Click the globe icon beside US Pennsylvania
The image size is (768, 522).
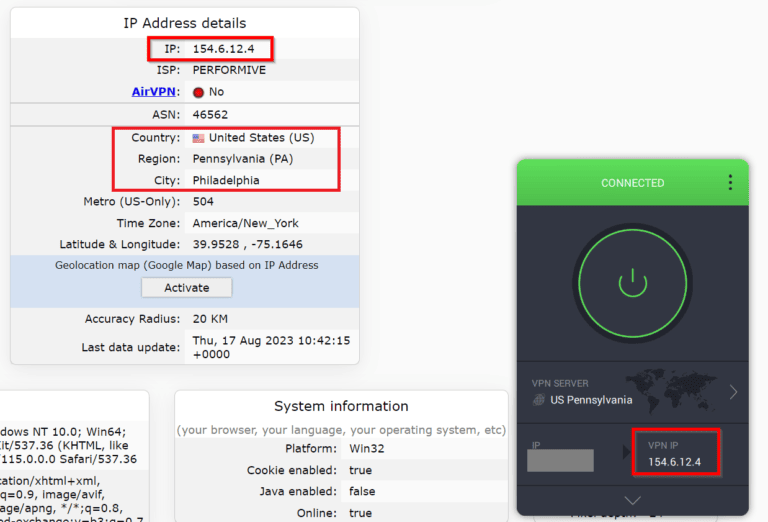coord(539,400)
